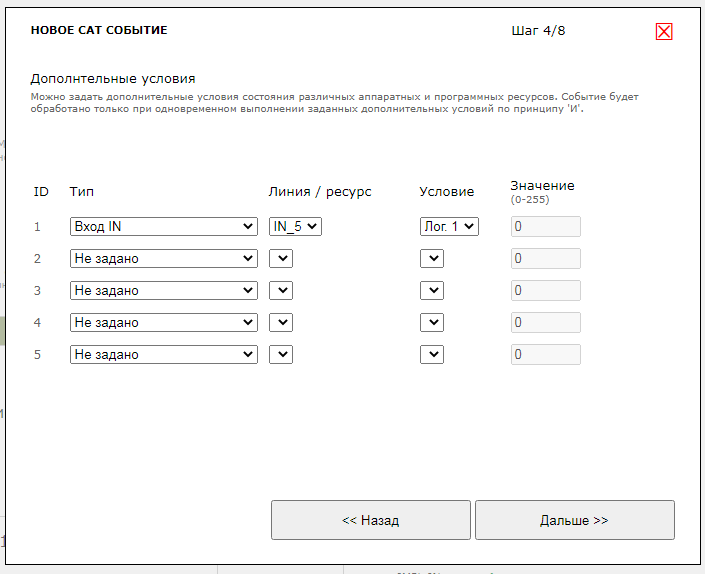Click the Значение value field in row 5
This screenshot has width=705, height=574.
[545, 355]
